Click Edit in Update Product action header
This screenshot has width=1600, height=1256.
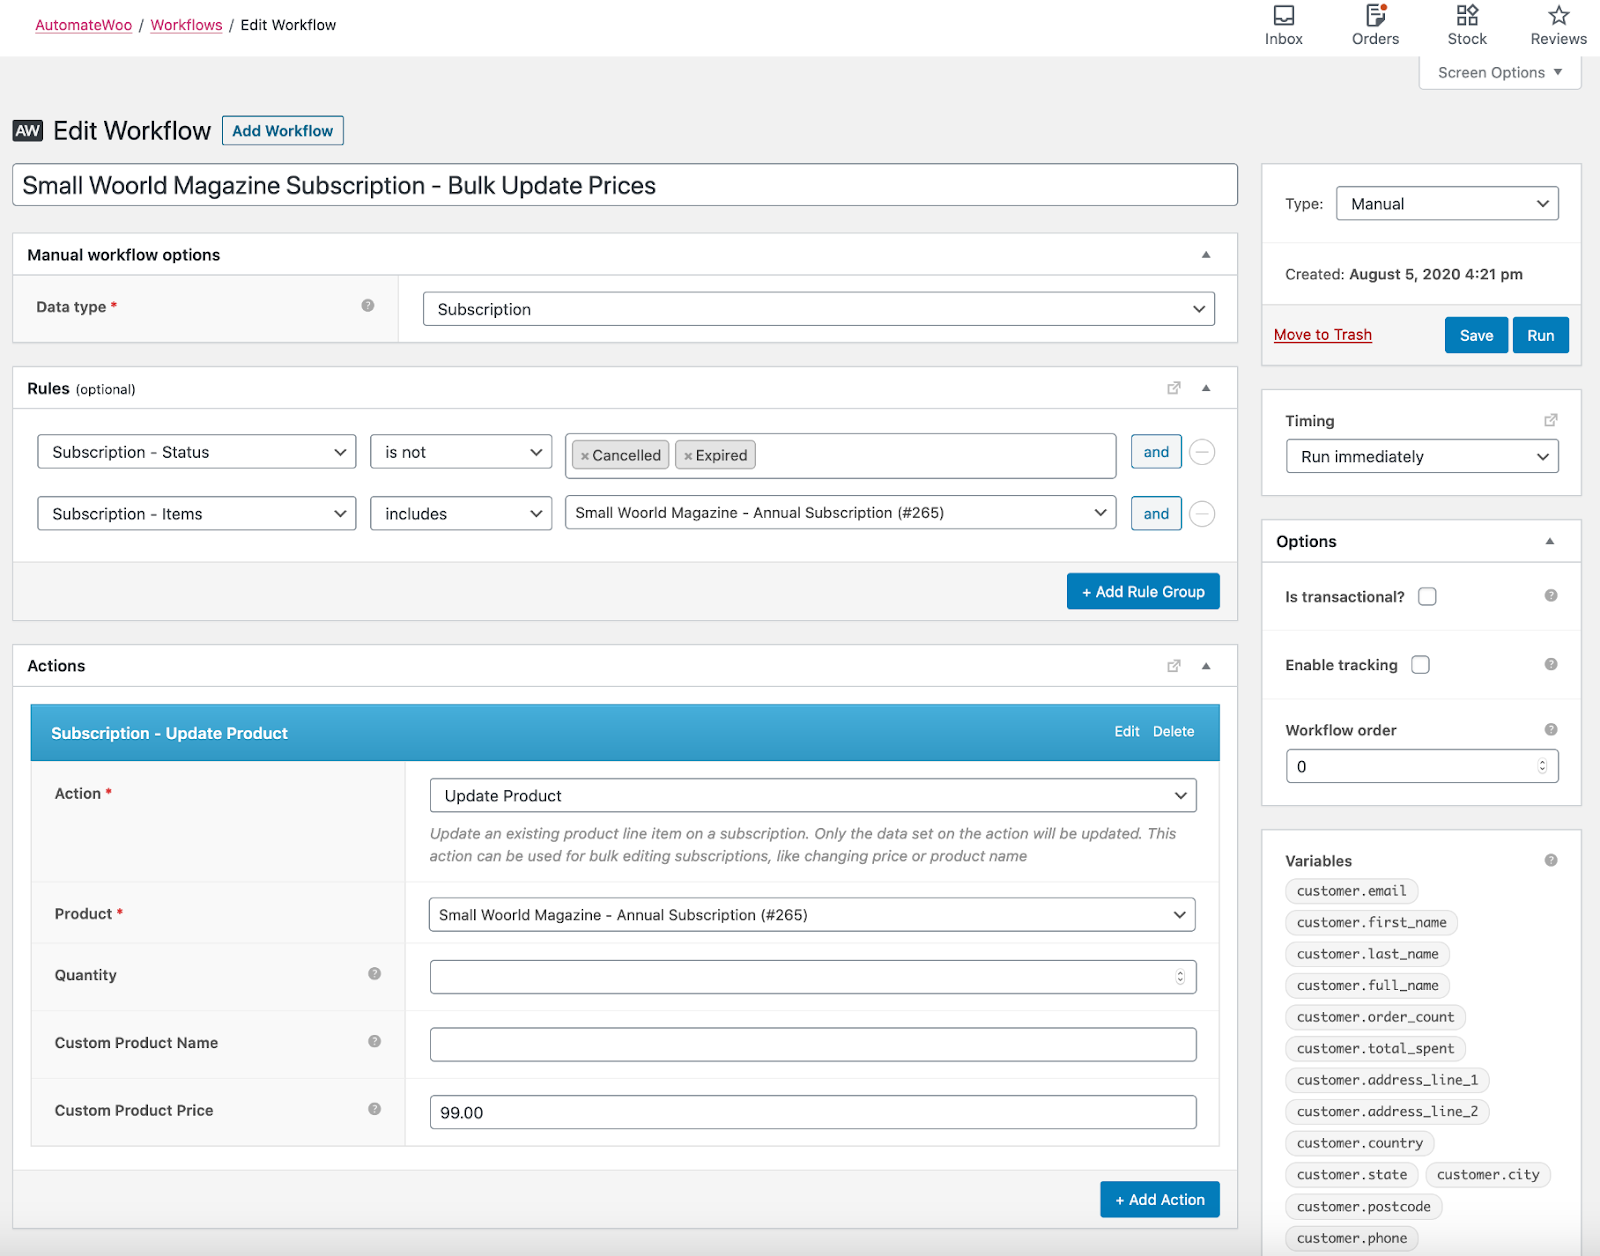coord(1127,732)
